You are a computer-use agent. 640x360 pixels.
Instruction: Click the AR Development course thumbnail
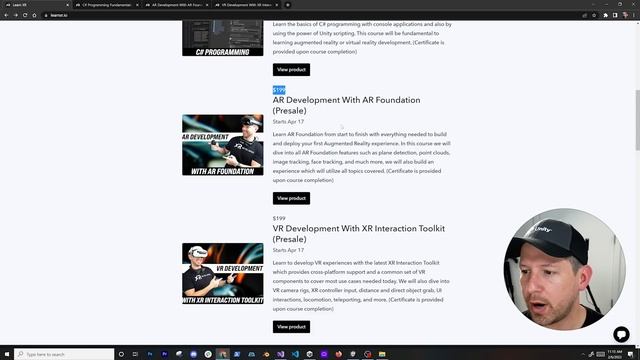coord(223,145)
